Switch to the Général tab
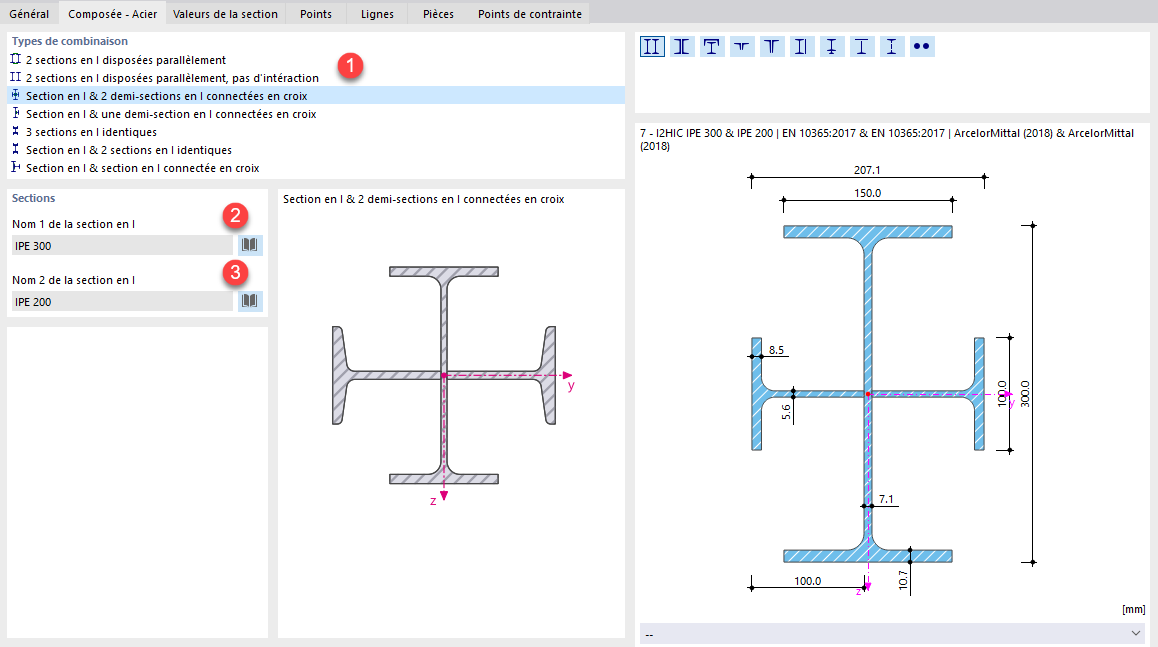Screen dimensions: 1158x647 pos(30,13)
